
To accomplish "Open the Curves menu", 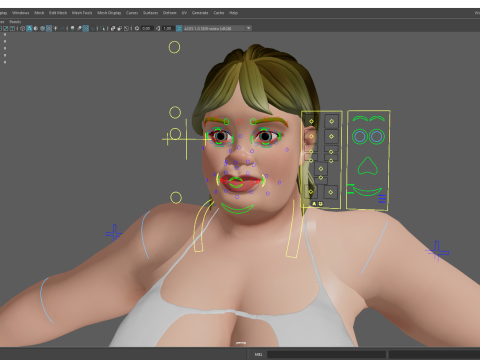I will pos(132,13).
